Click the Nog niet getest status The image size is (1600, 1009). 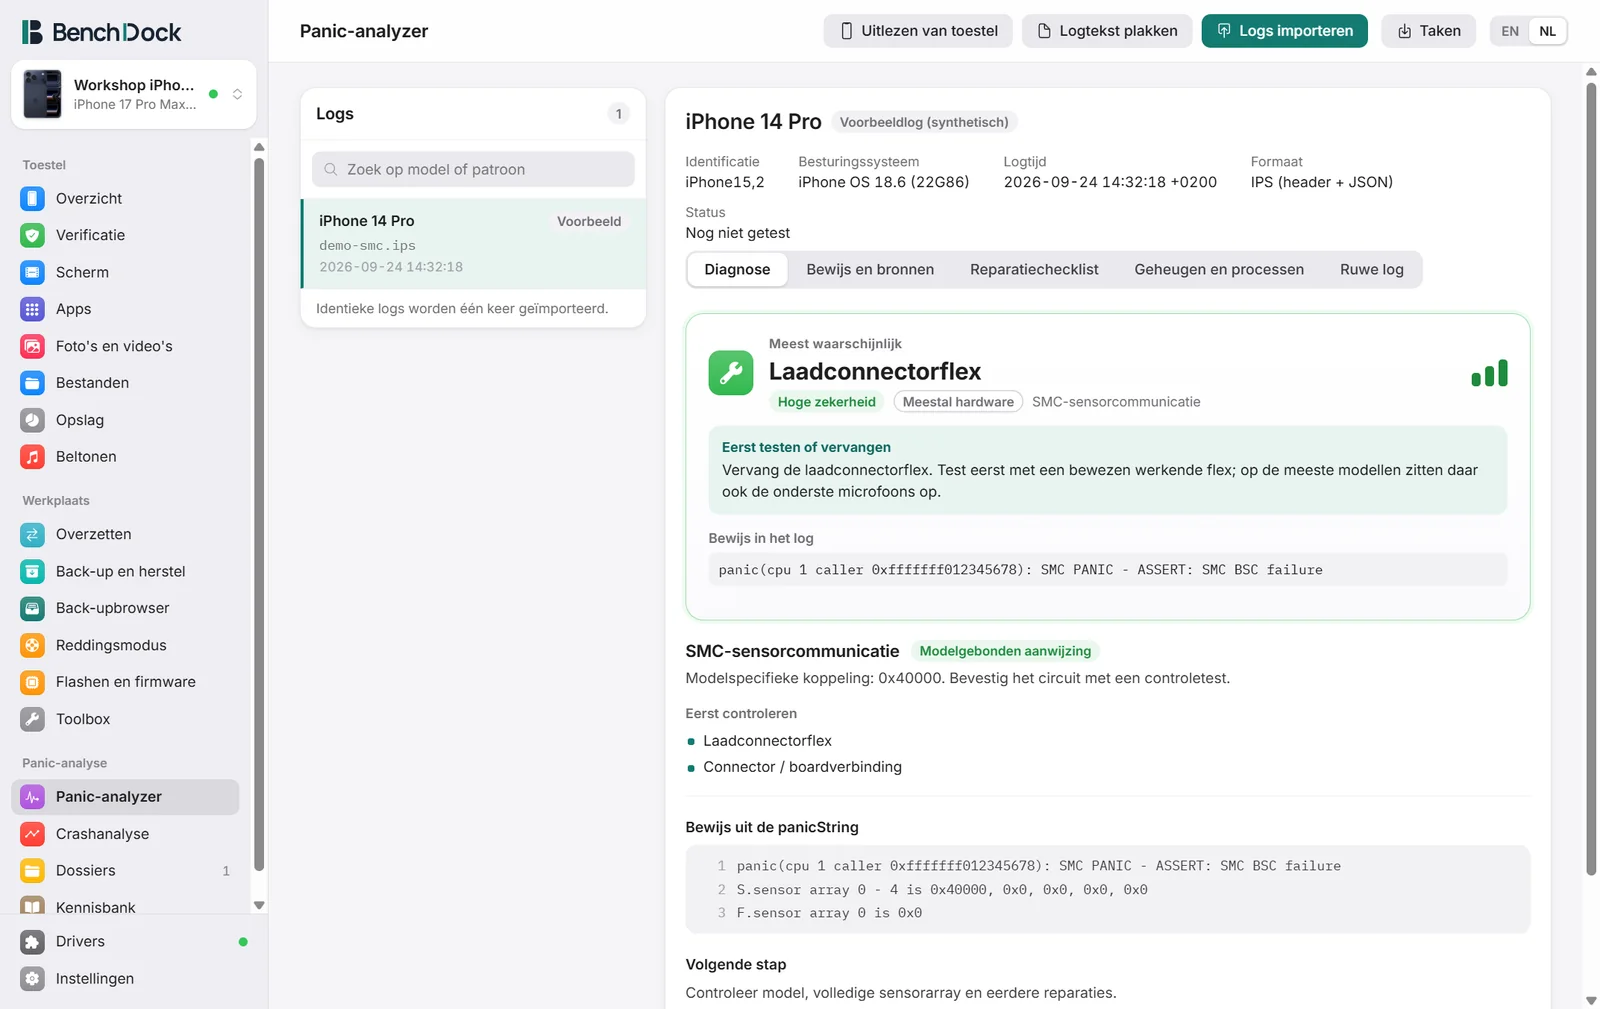738,233
